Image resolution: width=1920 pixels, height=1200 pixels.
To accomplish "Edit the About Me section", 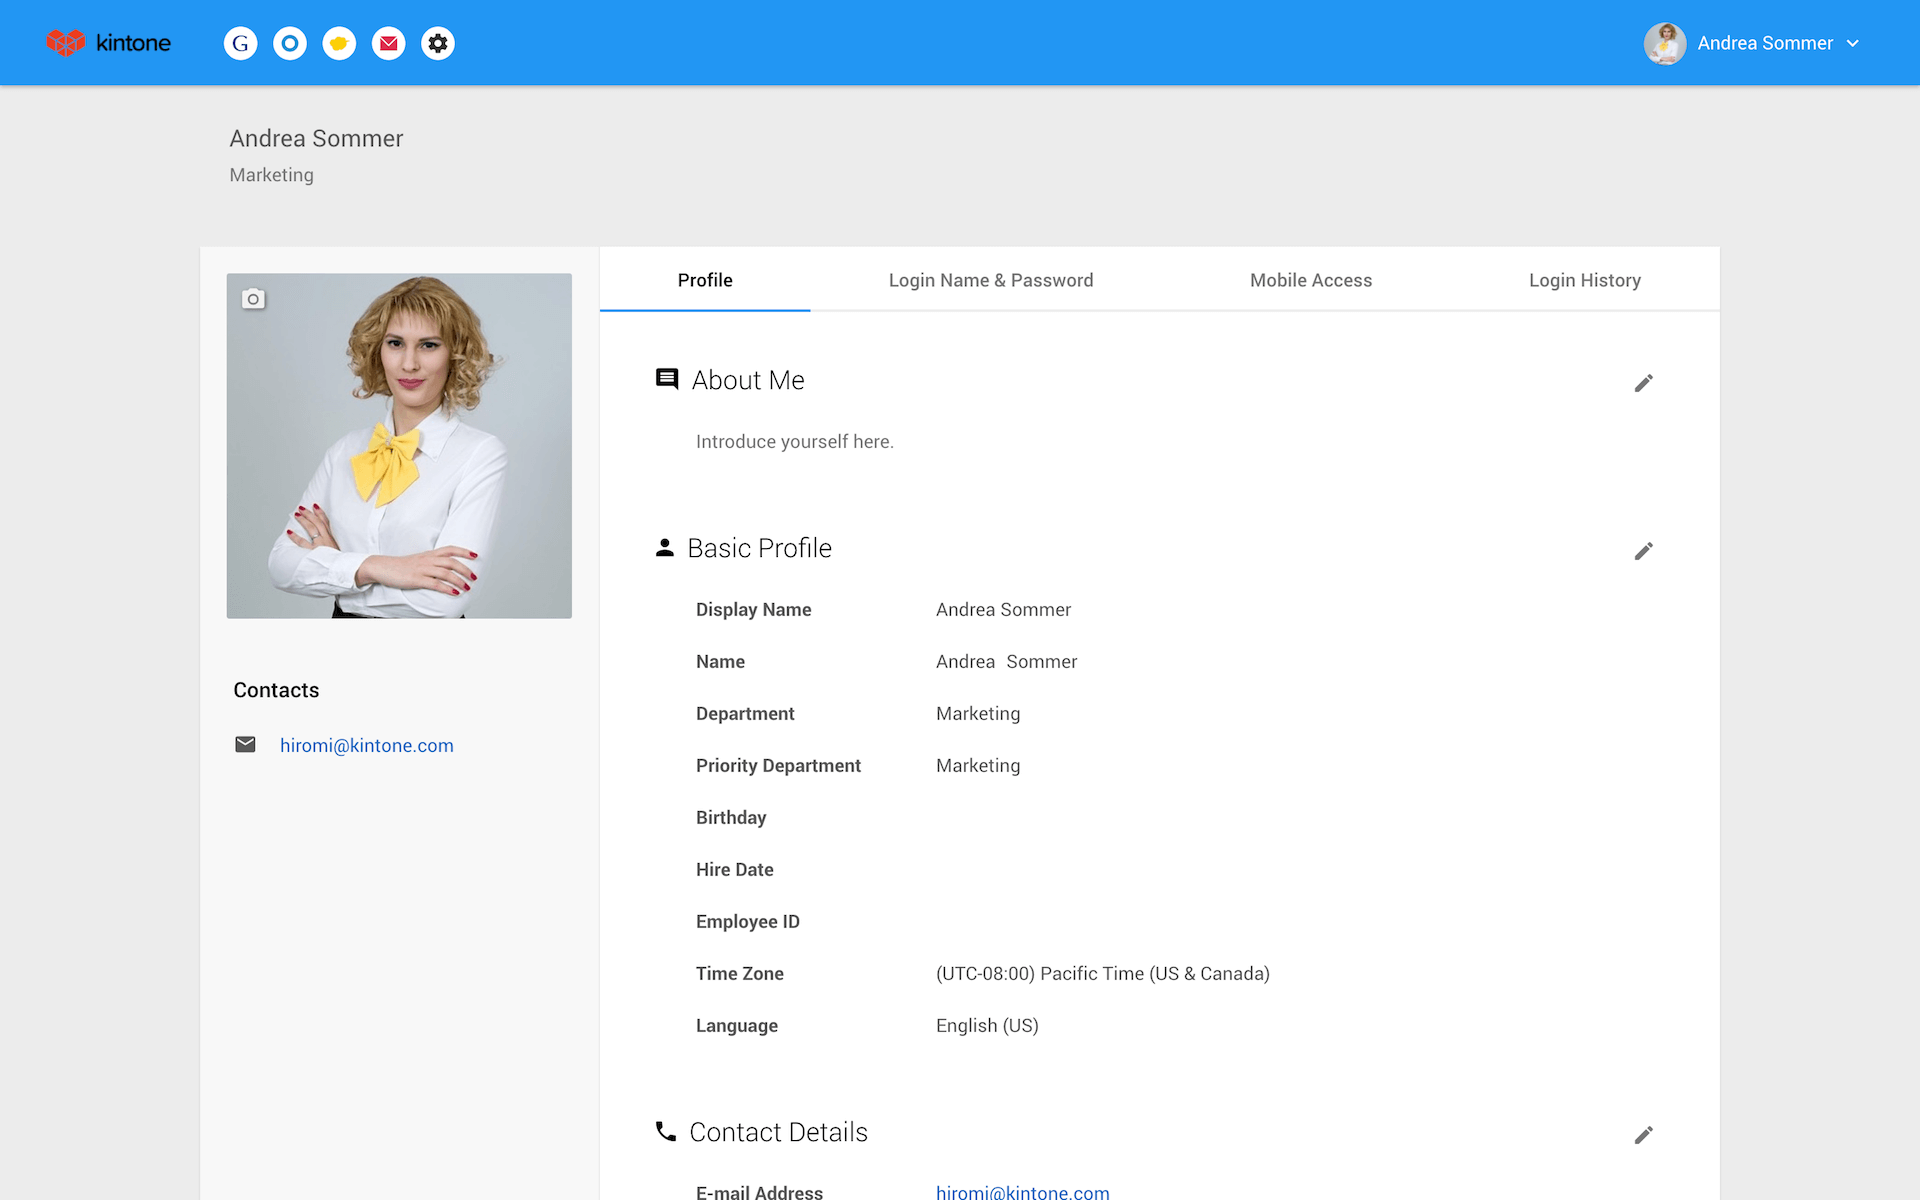I will point(1643,383).
